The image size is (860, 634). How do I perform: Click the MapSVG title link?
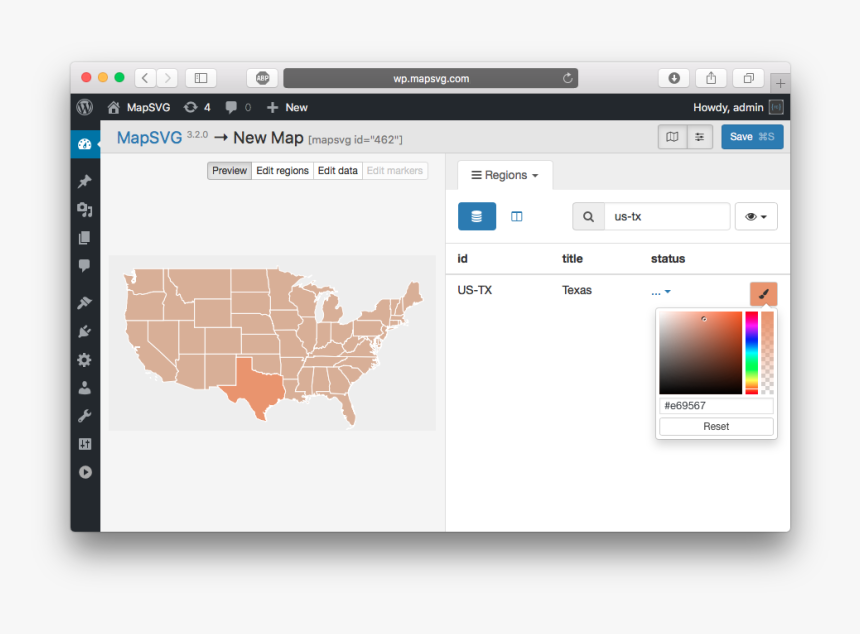pyautogui.click(x=149, y=138)
